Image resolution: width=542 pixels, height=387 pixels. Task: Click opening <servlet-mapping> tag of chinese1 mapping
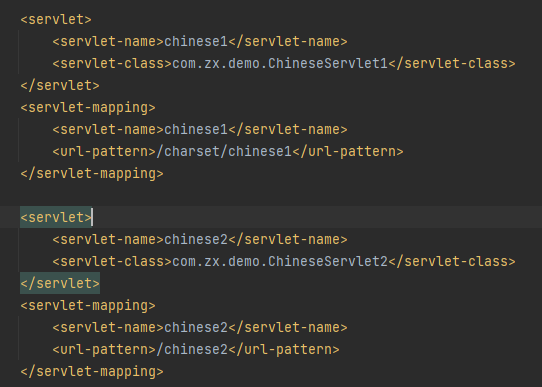[x=88, y=107]
